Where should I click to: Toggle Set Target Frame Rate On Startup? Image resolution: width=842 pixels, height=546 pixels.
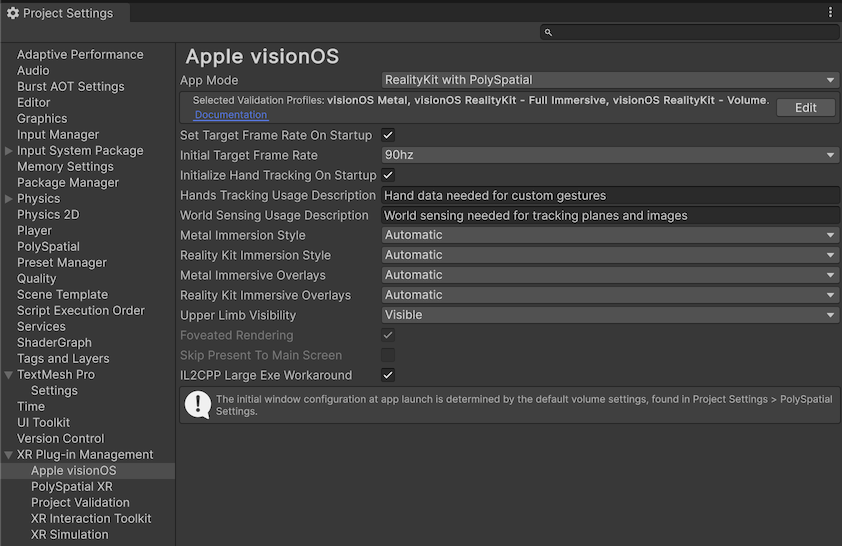coord(388,135)
